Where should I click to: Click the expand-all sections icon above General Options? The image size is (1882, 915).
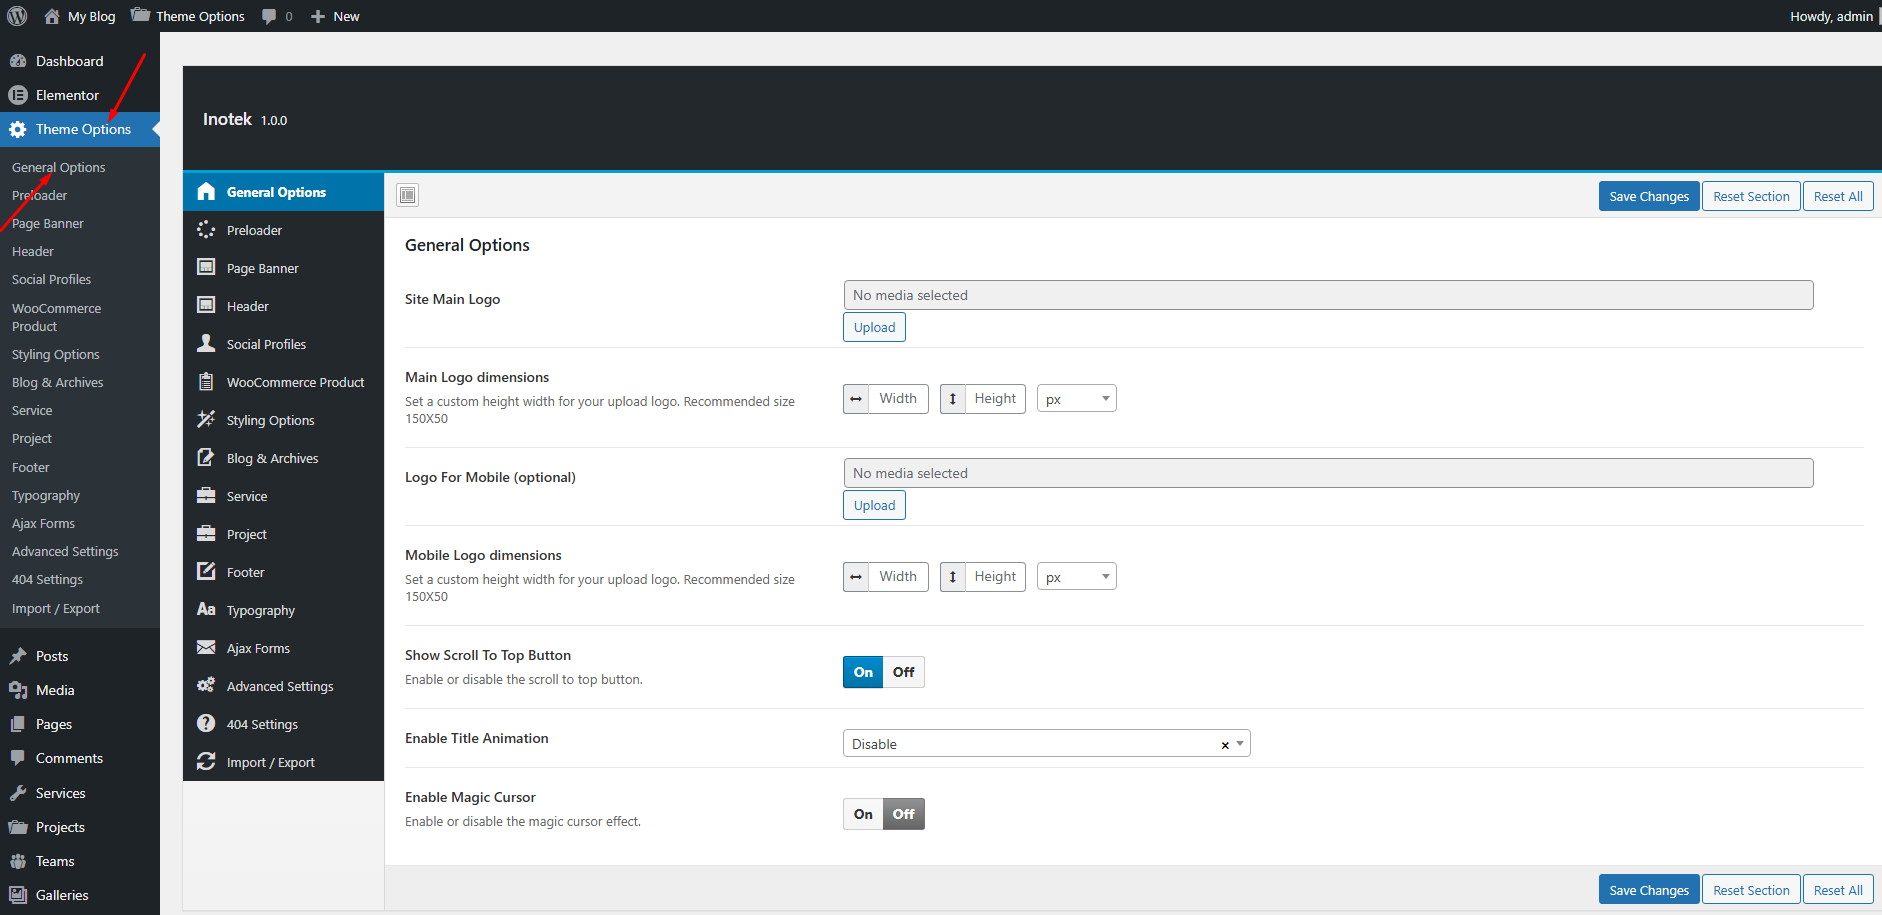coord(407,195)
